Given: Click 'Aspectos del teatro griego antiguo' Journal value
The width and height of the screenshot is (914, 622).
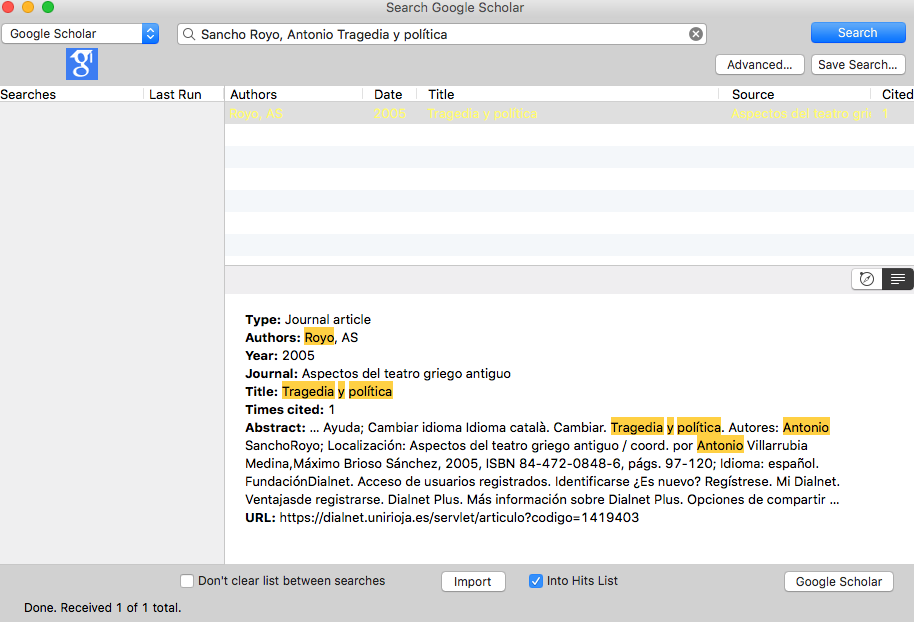Looking at the screenshot, I should tap(406, 374).
